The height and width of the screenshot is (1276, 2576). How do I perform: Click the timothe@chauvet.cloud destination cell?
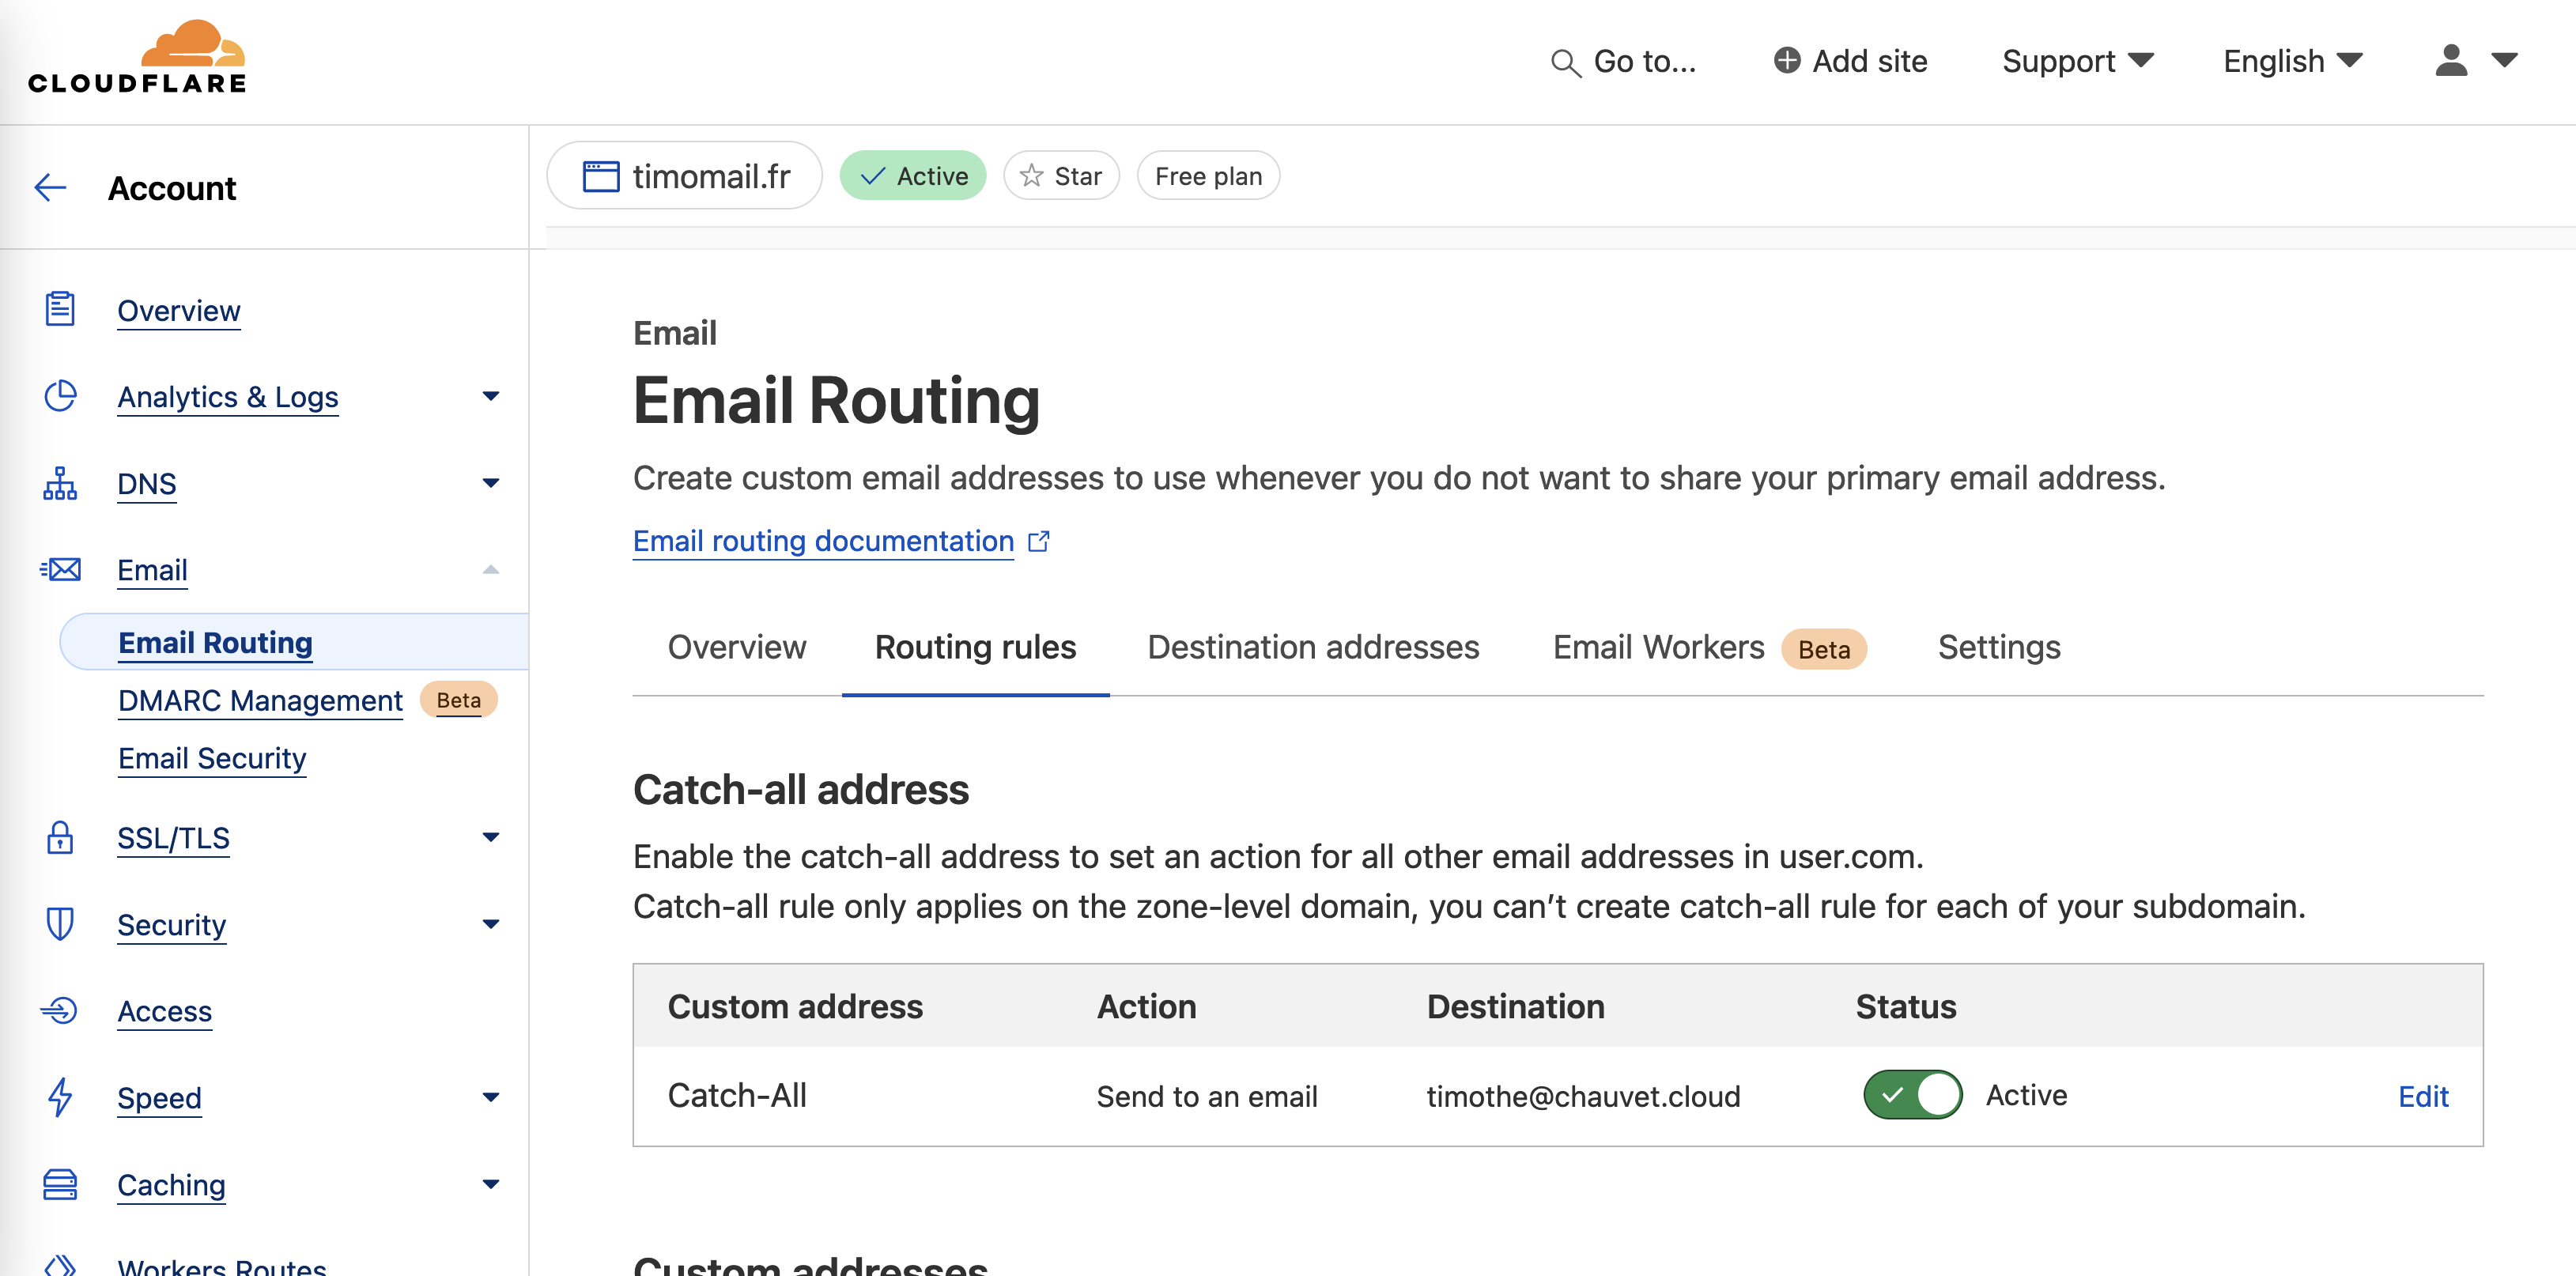[1583, 1096]
